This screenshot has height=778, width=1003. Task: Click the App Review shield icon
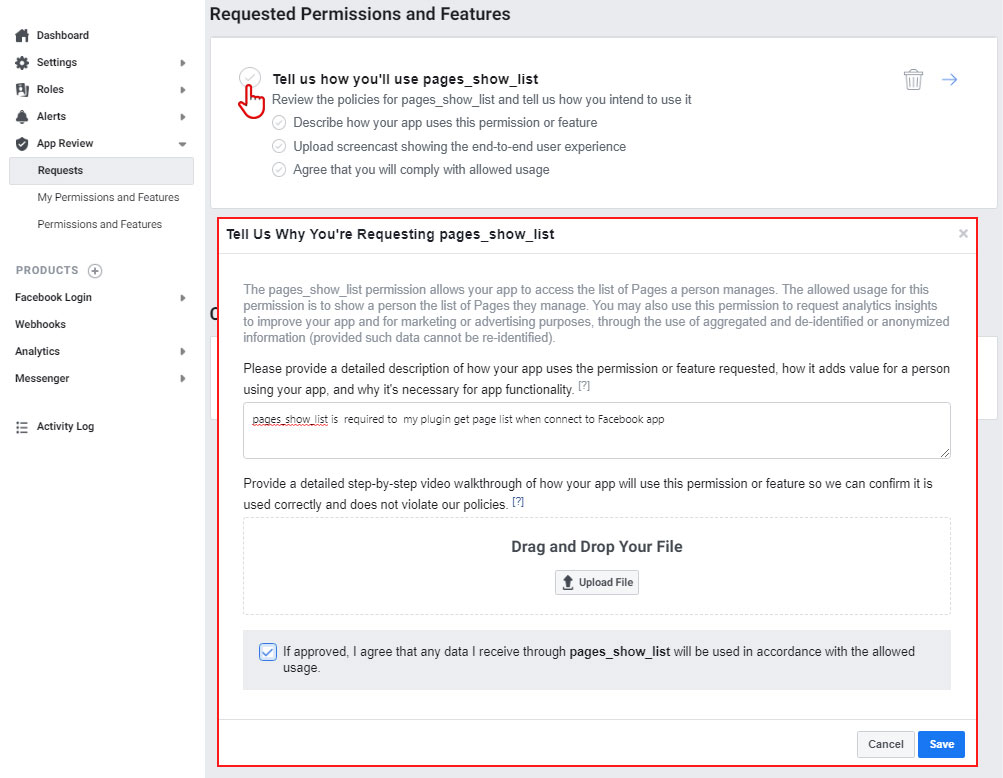point(22,143)
